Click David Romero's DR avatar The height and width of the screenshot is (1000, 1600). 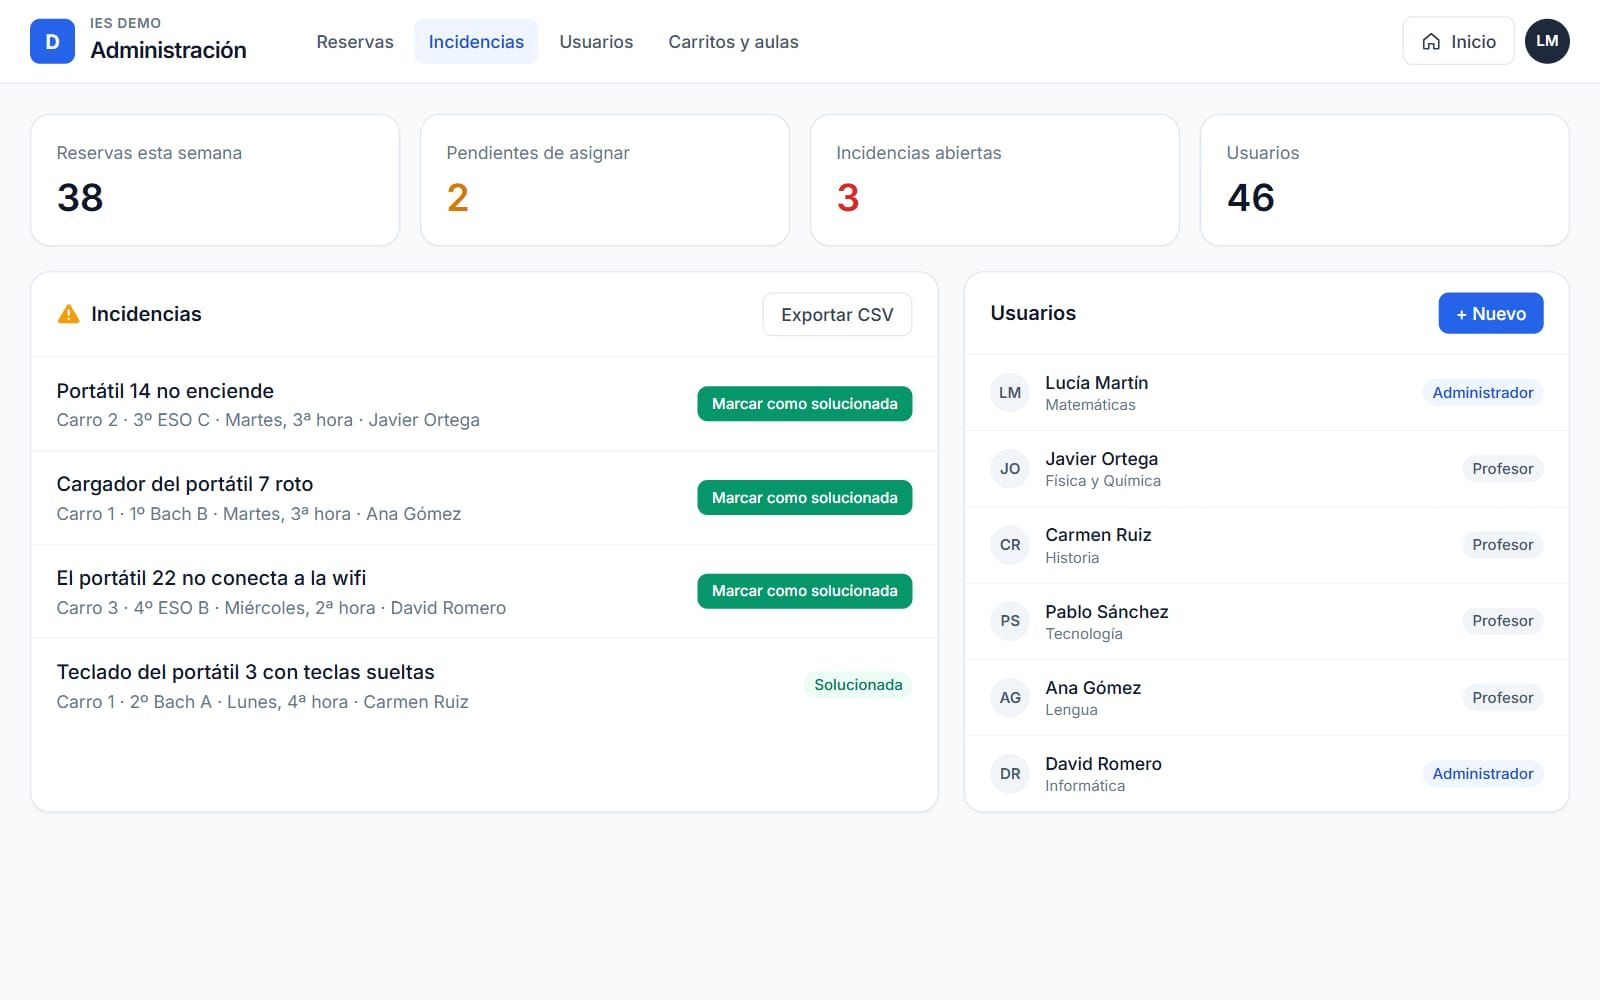click(1010, 774)
